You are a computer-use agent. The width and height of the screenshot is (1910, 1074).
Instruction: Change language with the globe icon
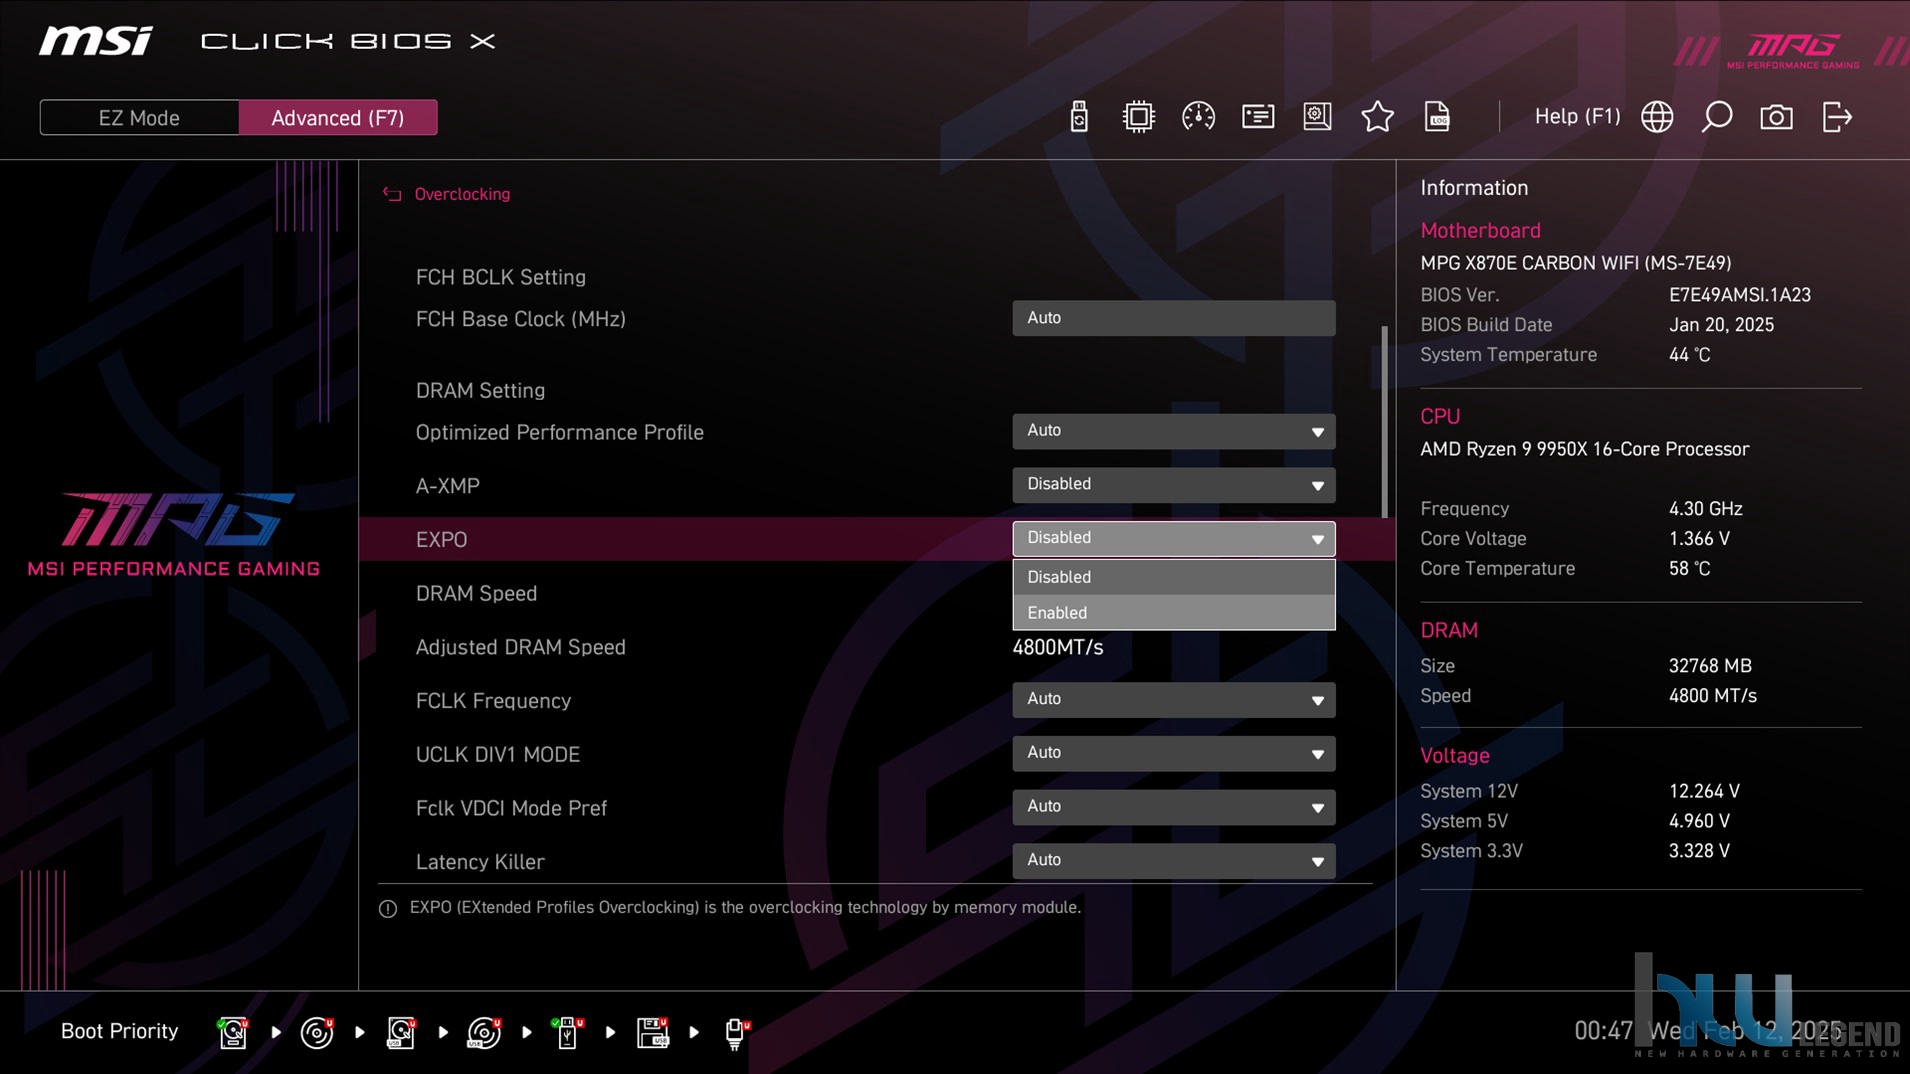(x=1657, y=117)
